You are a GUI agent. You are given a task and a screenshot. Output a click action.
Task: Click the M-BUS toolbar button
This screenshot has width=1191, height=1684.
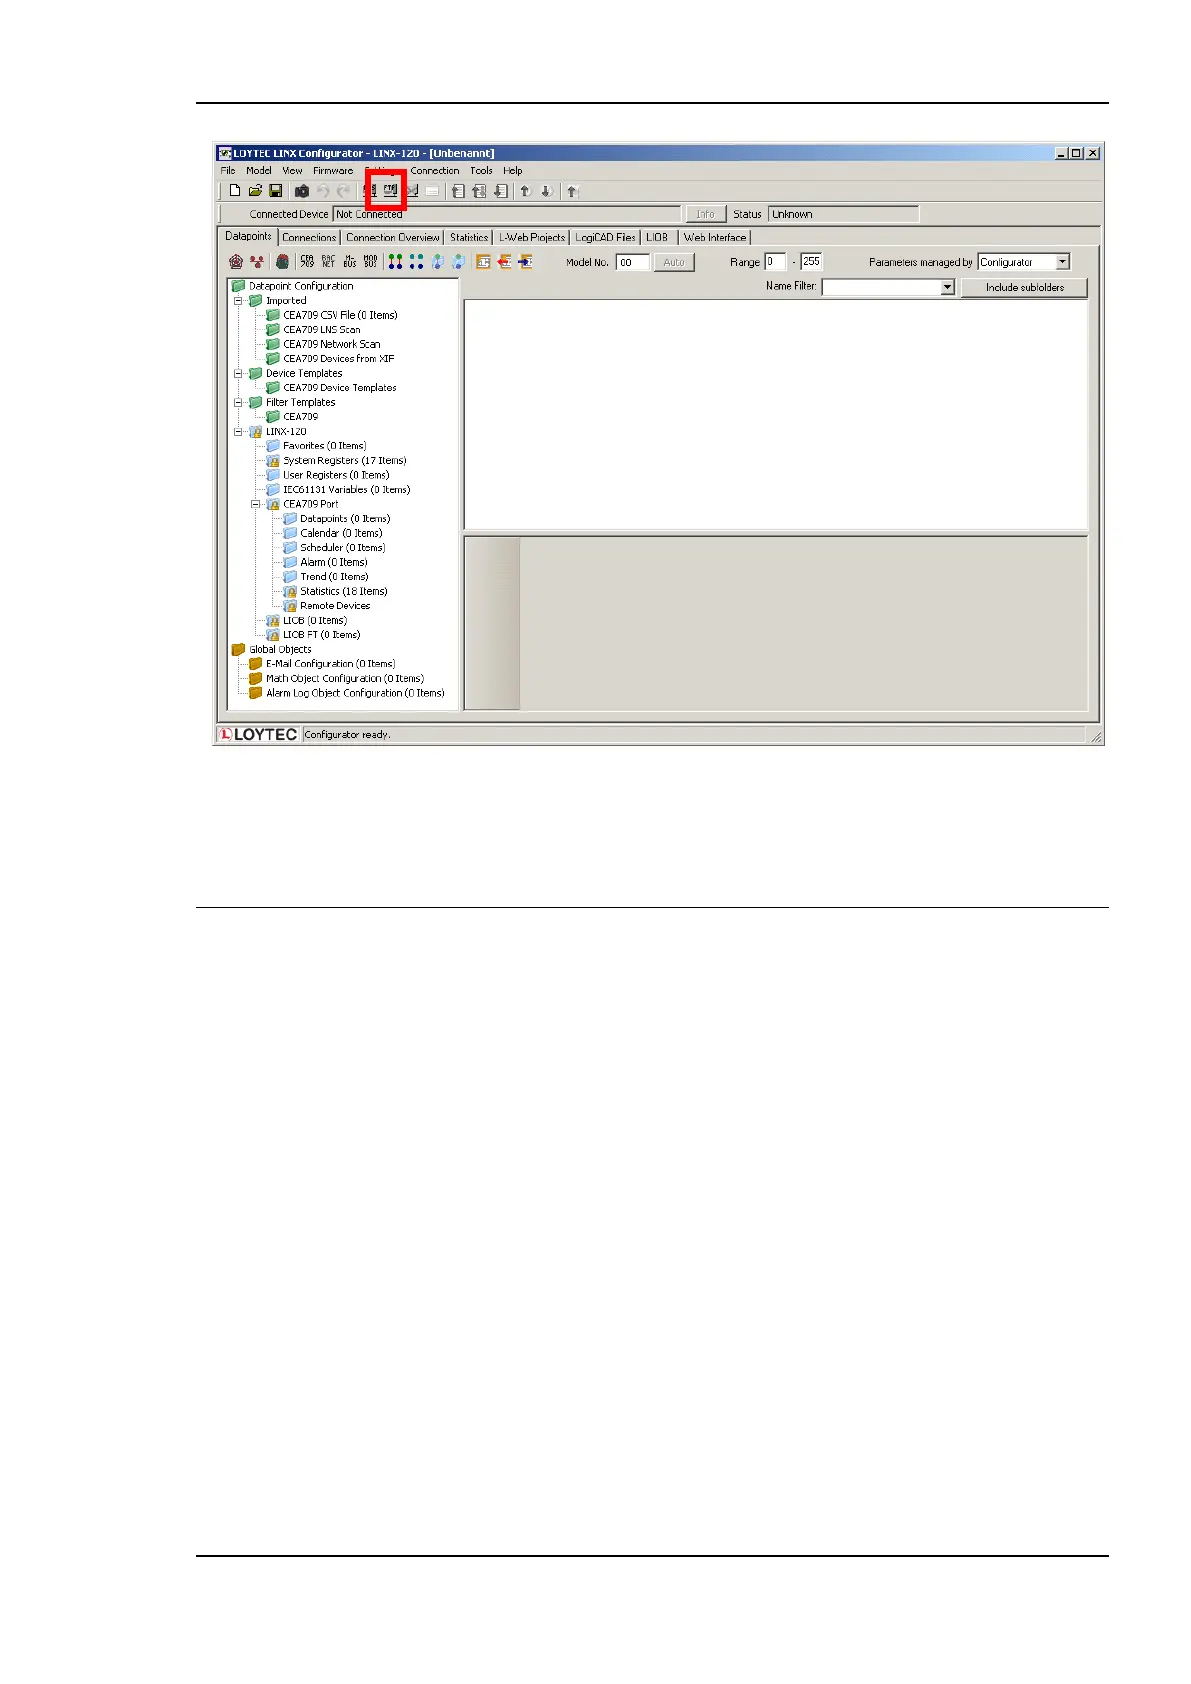(350, 262)
